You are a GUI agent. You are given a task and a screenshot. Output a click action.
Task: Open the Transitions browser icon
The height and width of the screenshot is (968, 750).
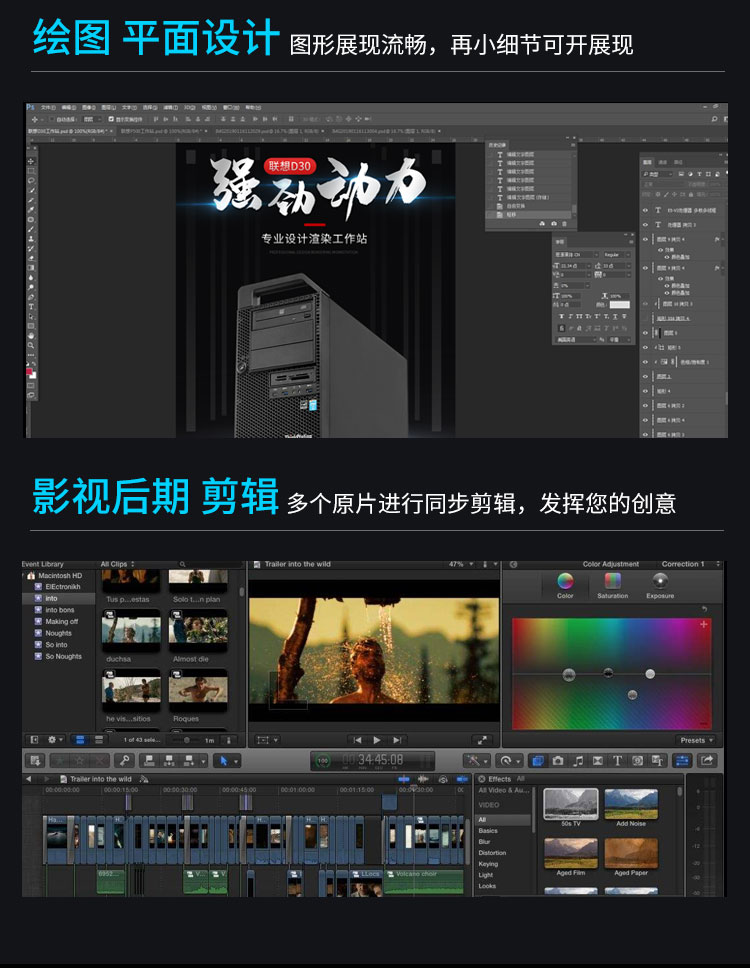[x=598, y=761]
